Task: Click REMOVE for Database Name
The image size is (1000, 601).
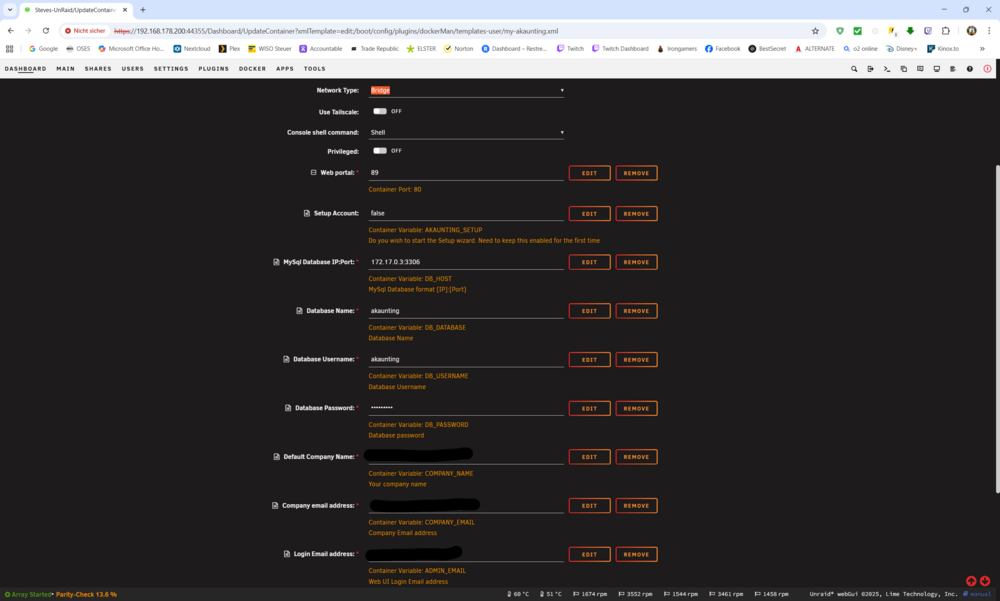Action: click(636, 311)
